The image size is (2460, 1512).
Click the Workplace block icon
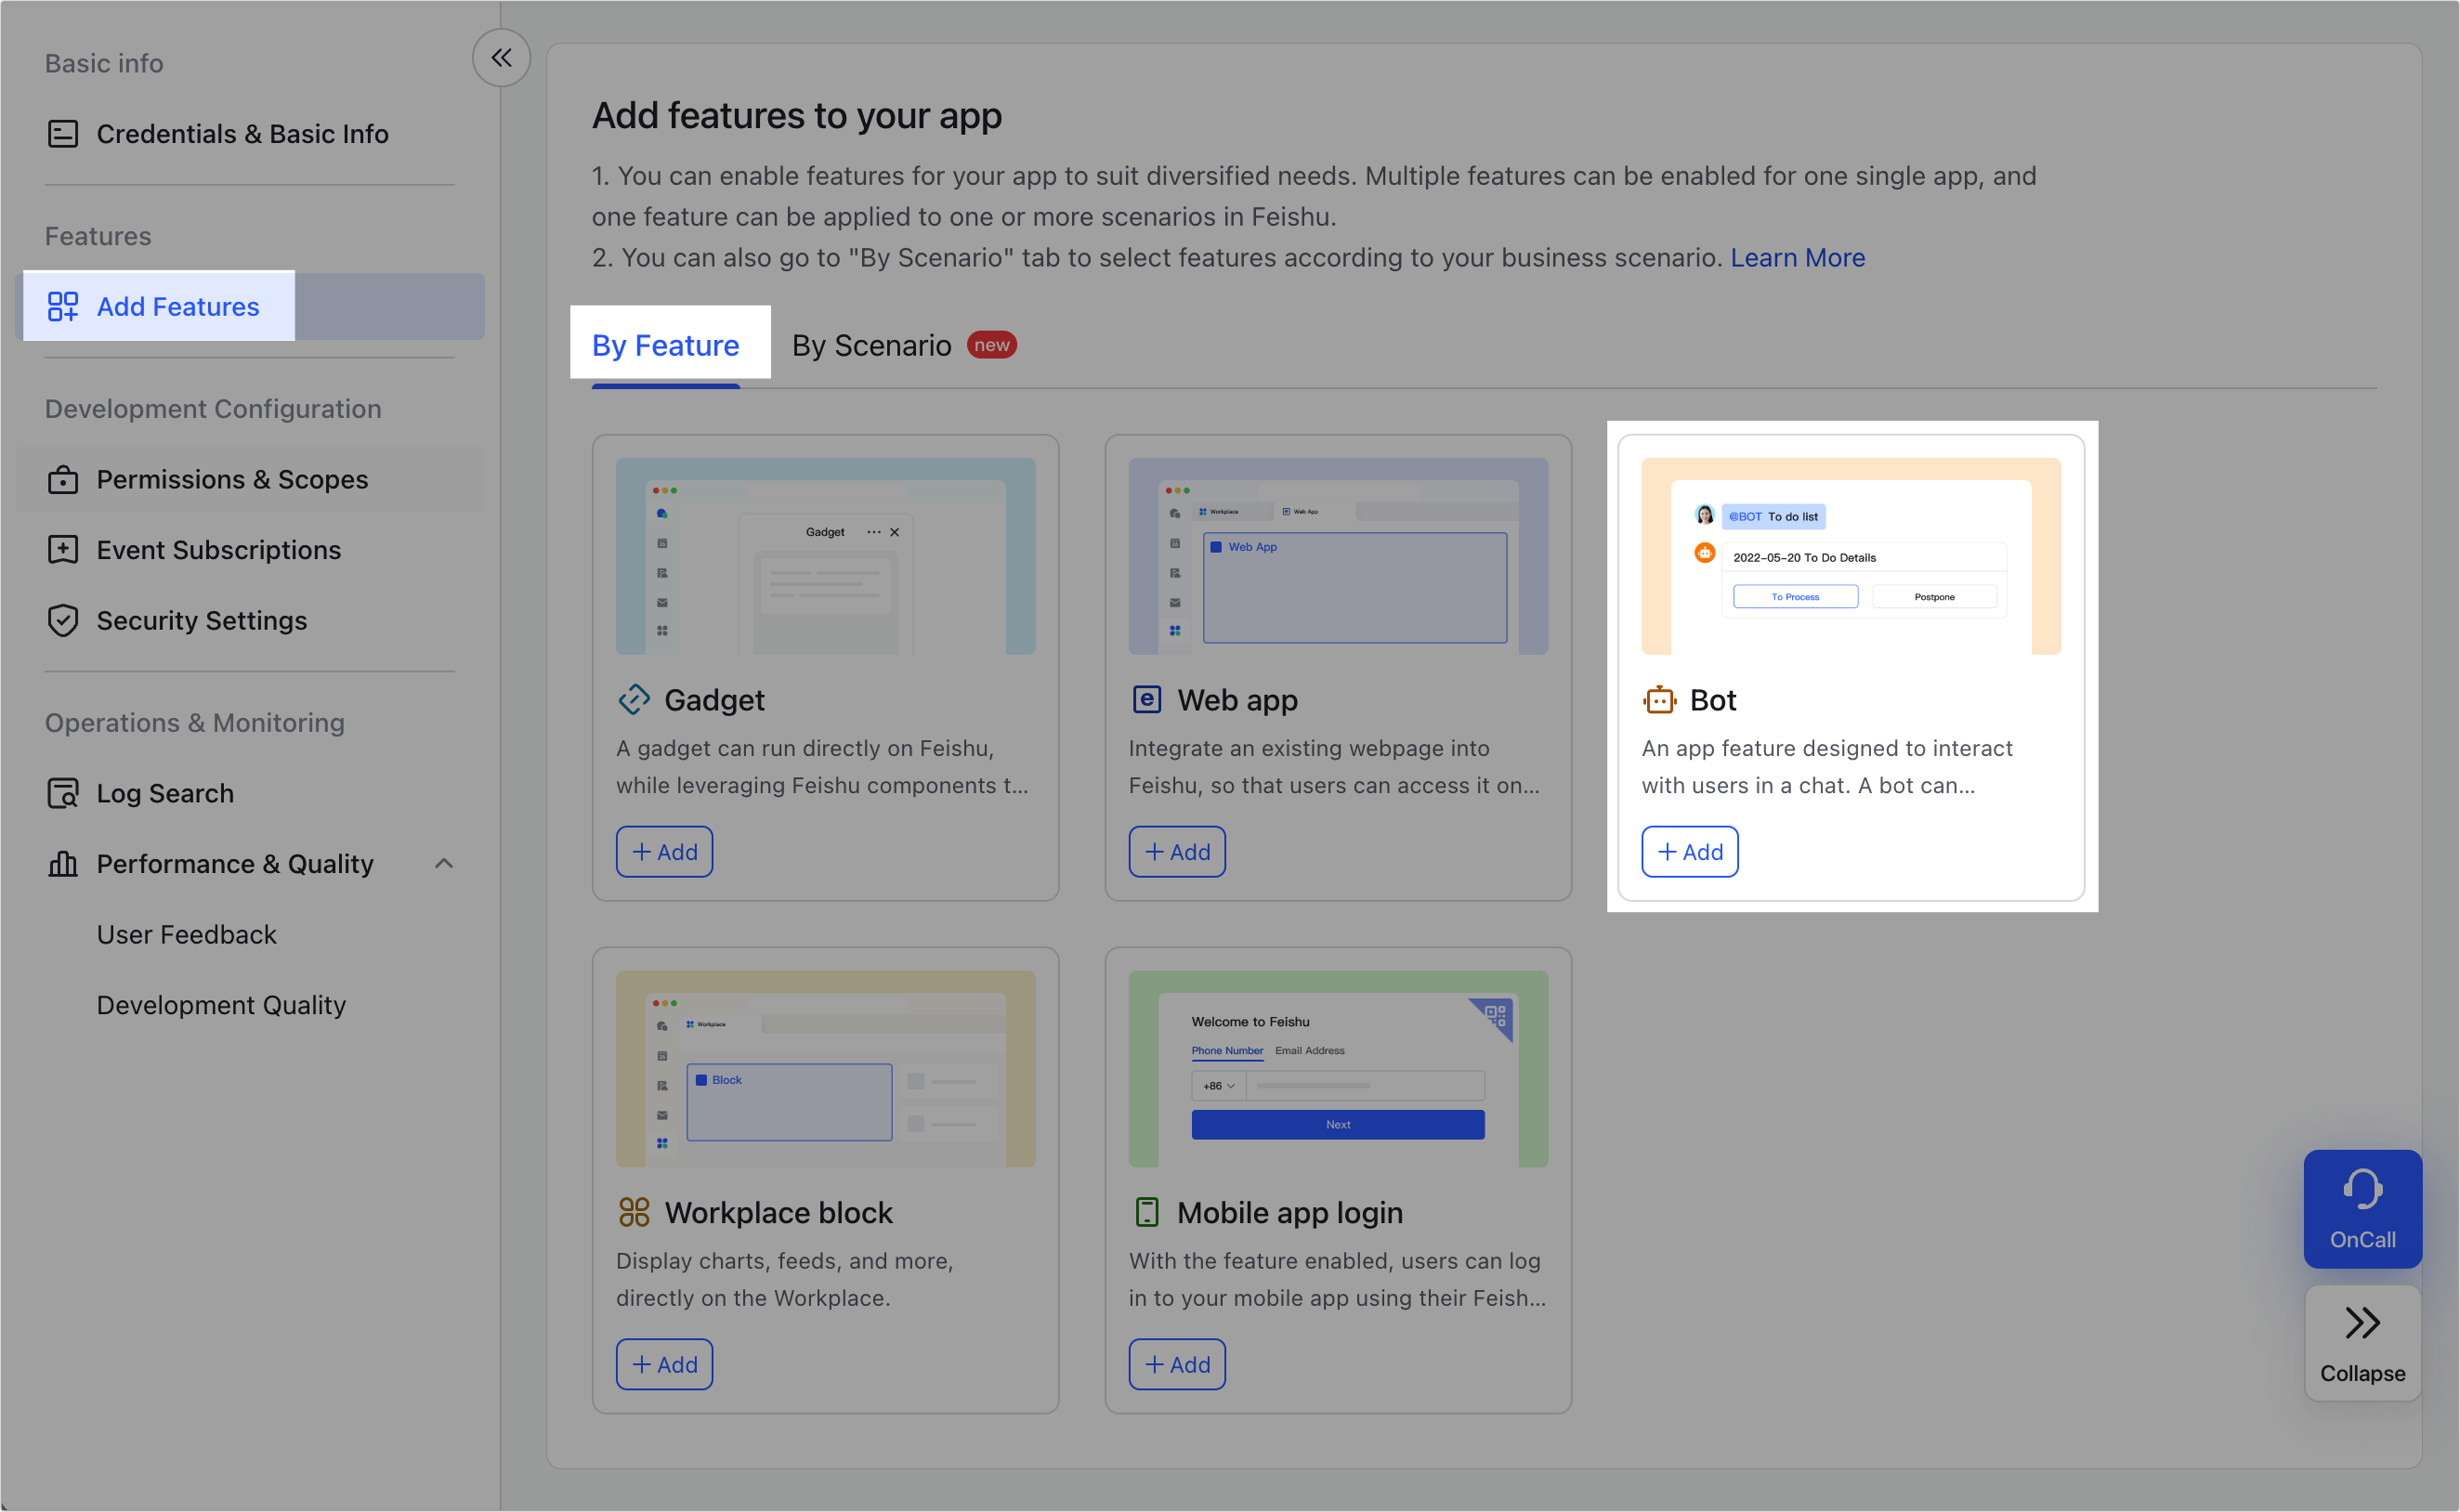pyautogui.click(x=634, y=1212)
